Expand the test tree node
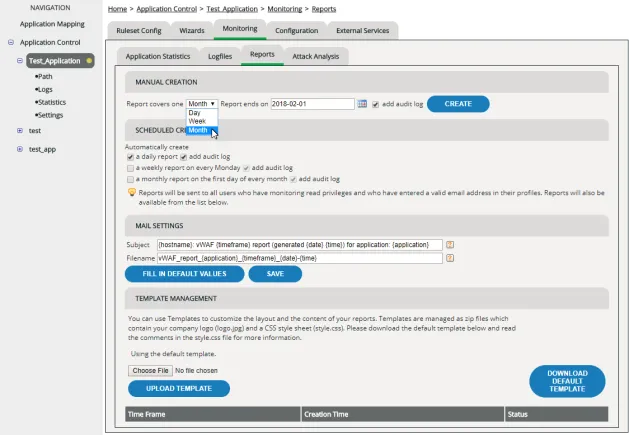This screenshot has height=435, width=629. [20, 130]
